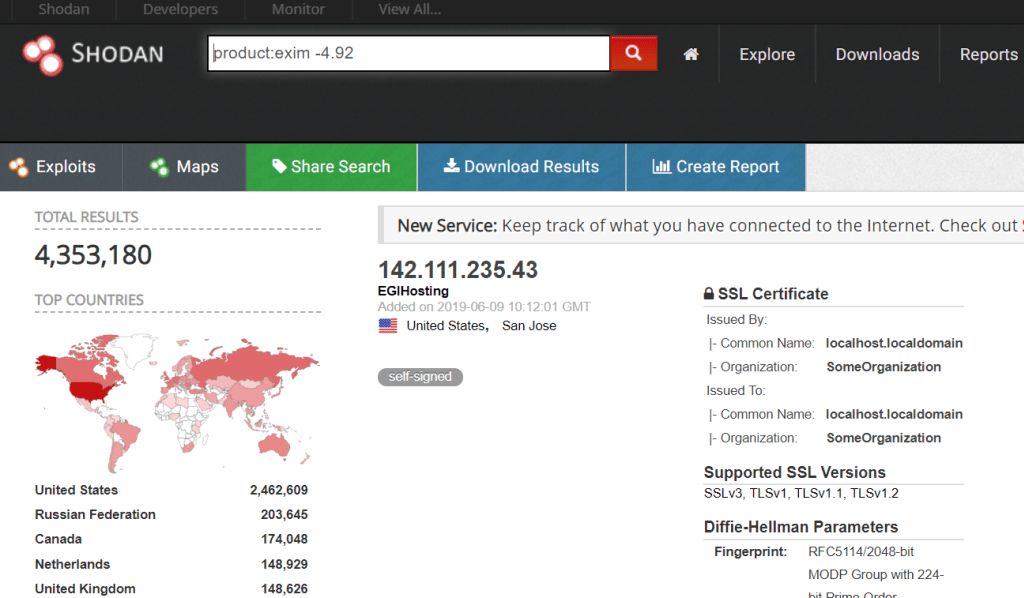Click the red search magnifier button

633,53
